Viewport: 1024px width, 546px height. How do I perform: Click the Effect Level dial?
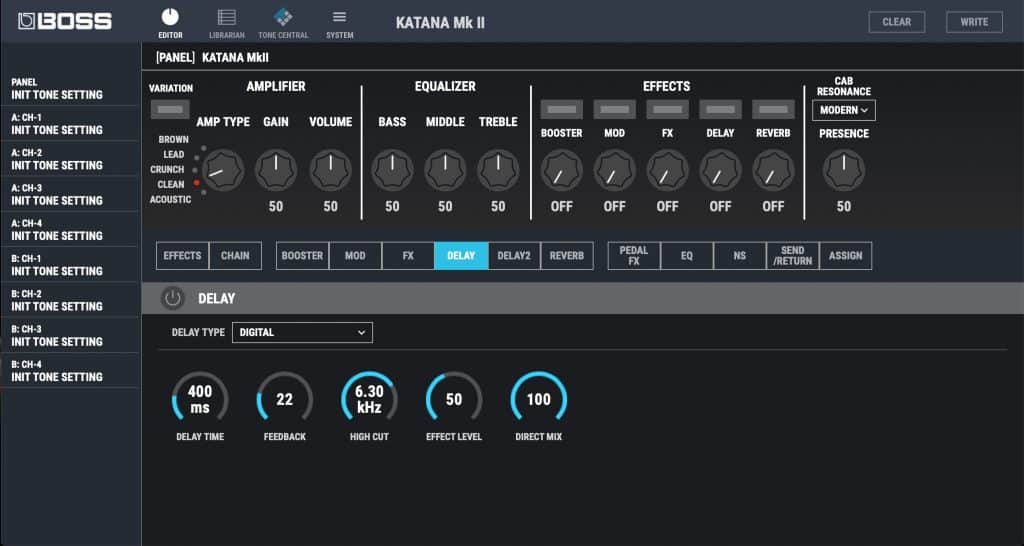pyautogui.click(x=454, y=399)
